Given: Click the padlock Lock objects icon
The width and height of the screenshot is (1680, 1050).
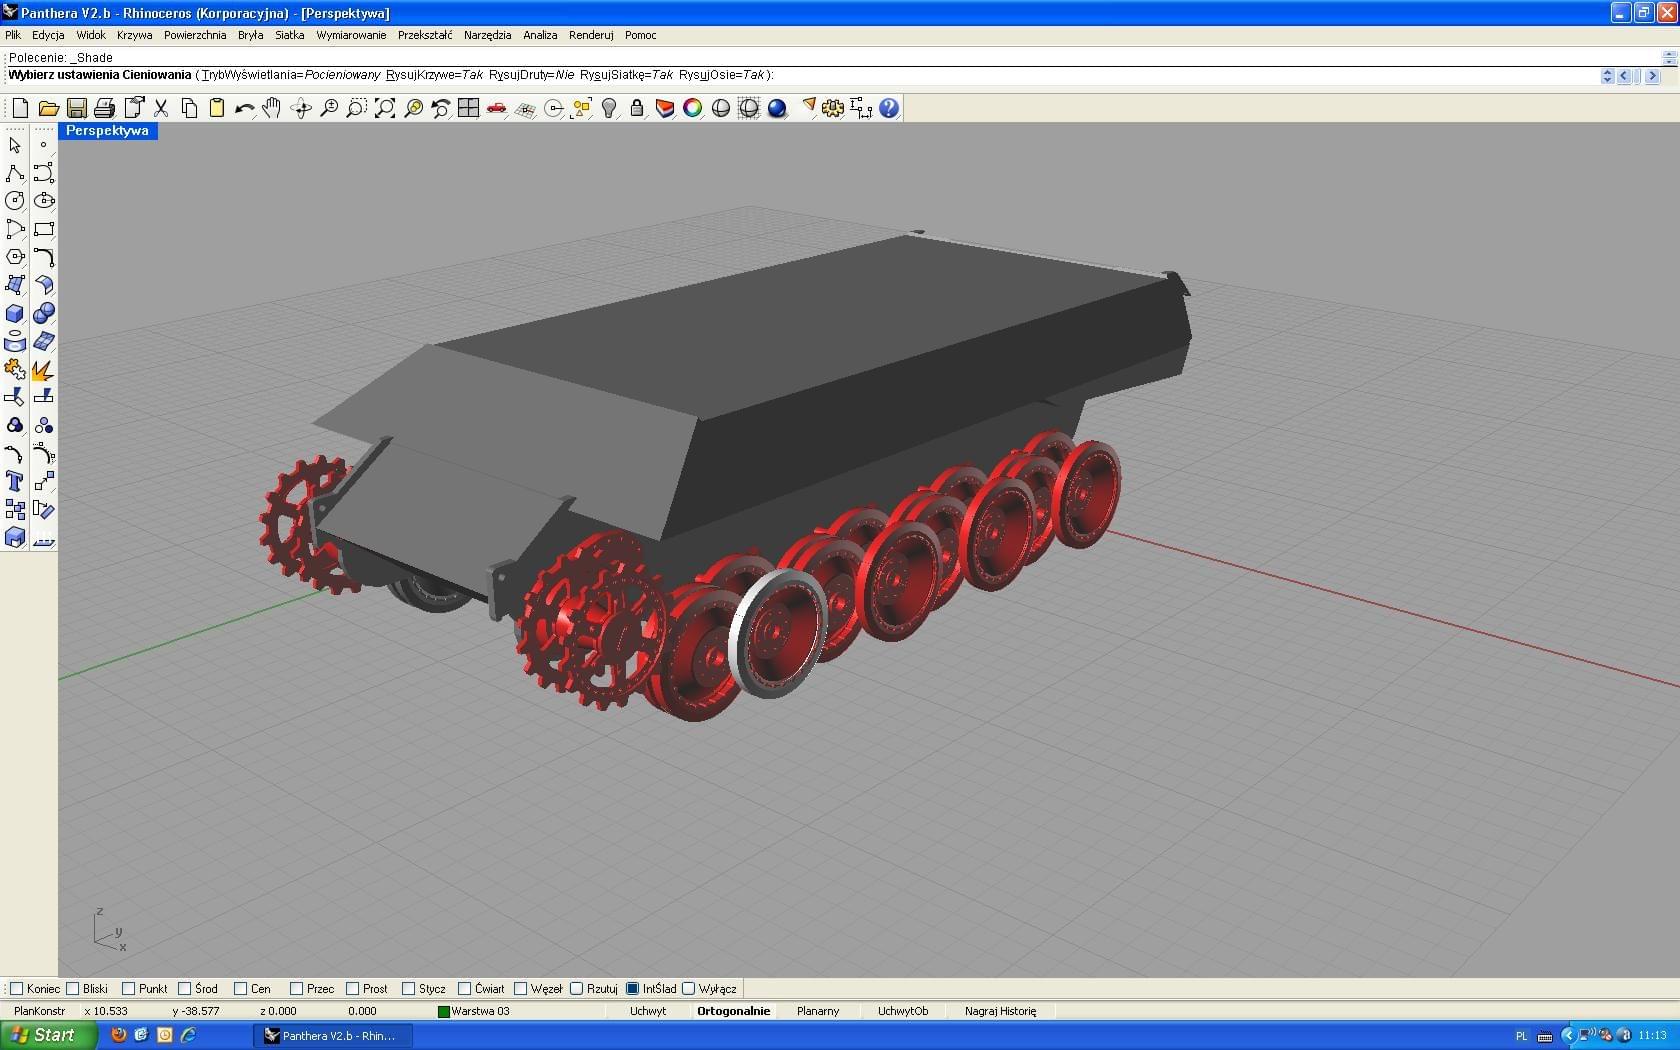Looking at the screenshot, I should (637, 108).
